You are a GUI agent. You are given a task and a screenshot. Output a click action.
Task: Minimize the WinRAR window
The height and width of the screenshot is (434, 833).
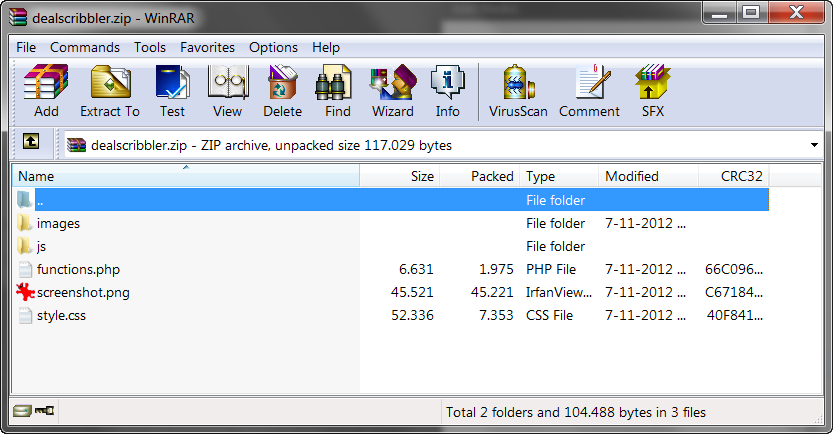click(x=720, y=13)
